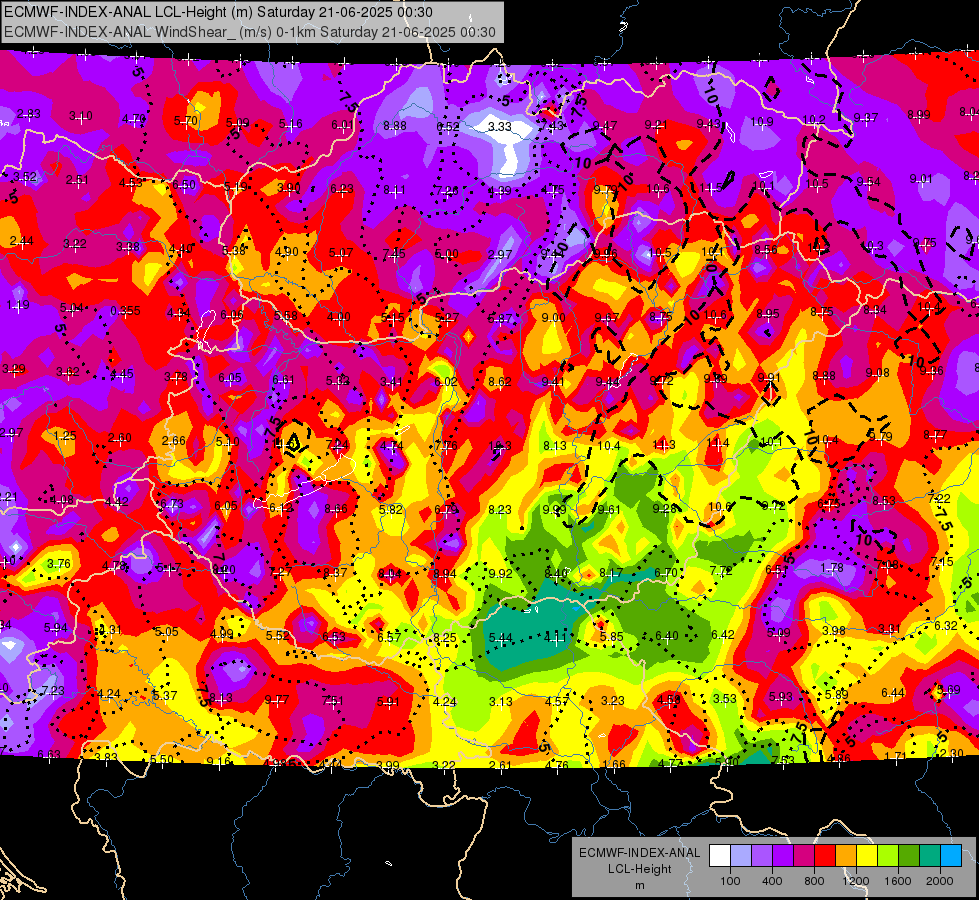
Task: Click the shear value "8.62"
Action: click(x=499, y=381)
